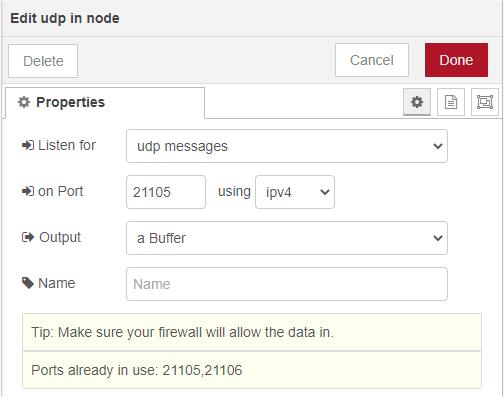The height and width of the screenshot is (397, 504).
Task: Open node description document icon
Action: (451, 102)
